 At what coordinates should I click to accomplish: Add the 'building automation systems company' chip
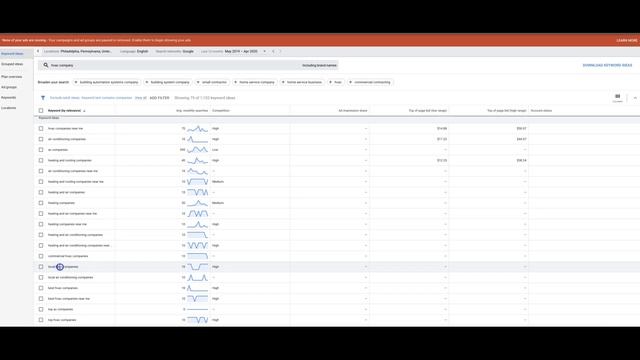pos(107,82)
